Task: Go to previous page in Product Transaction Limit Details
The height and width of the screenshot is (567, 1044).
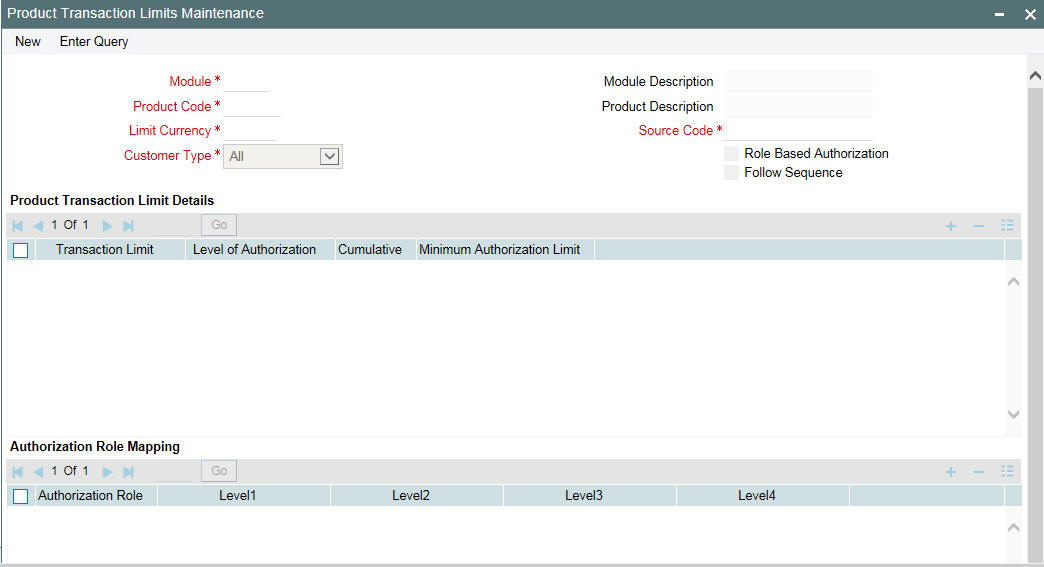Action: pos(38,226)
